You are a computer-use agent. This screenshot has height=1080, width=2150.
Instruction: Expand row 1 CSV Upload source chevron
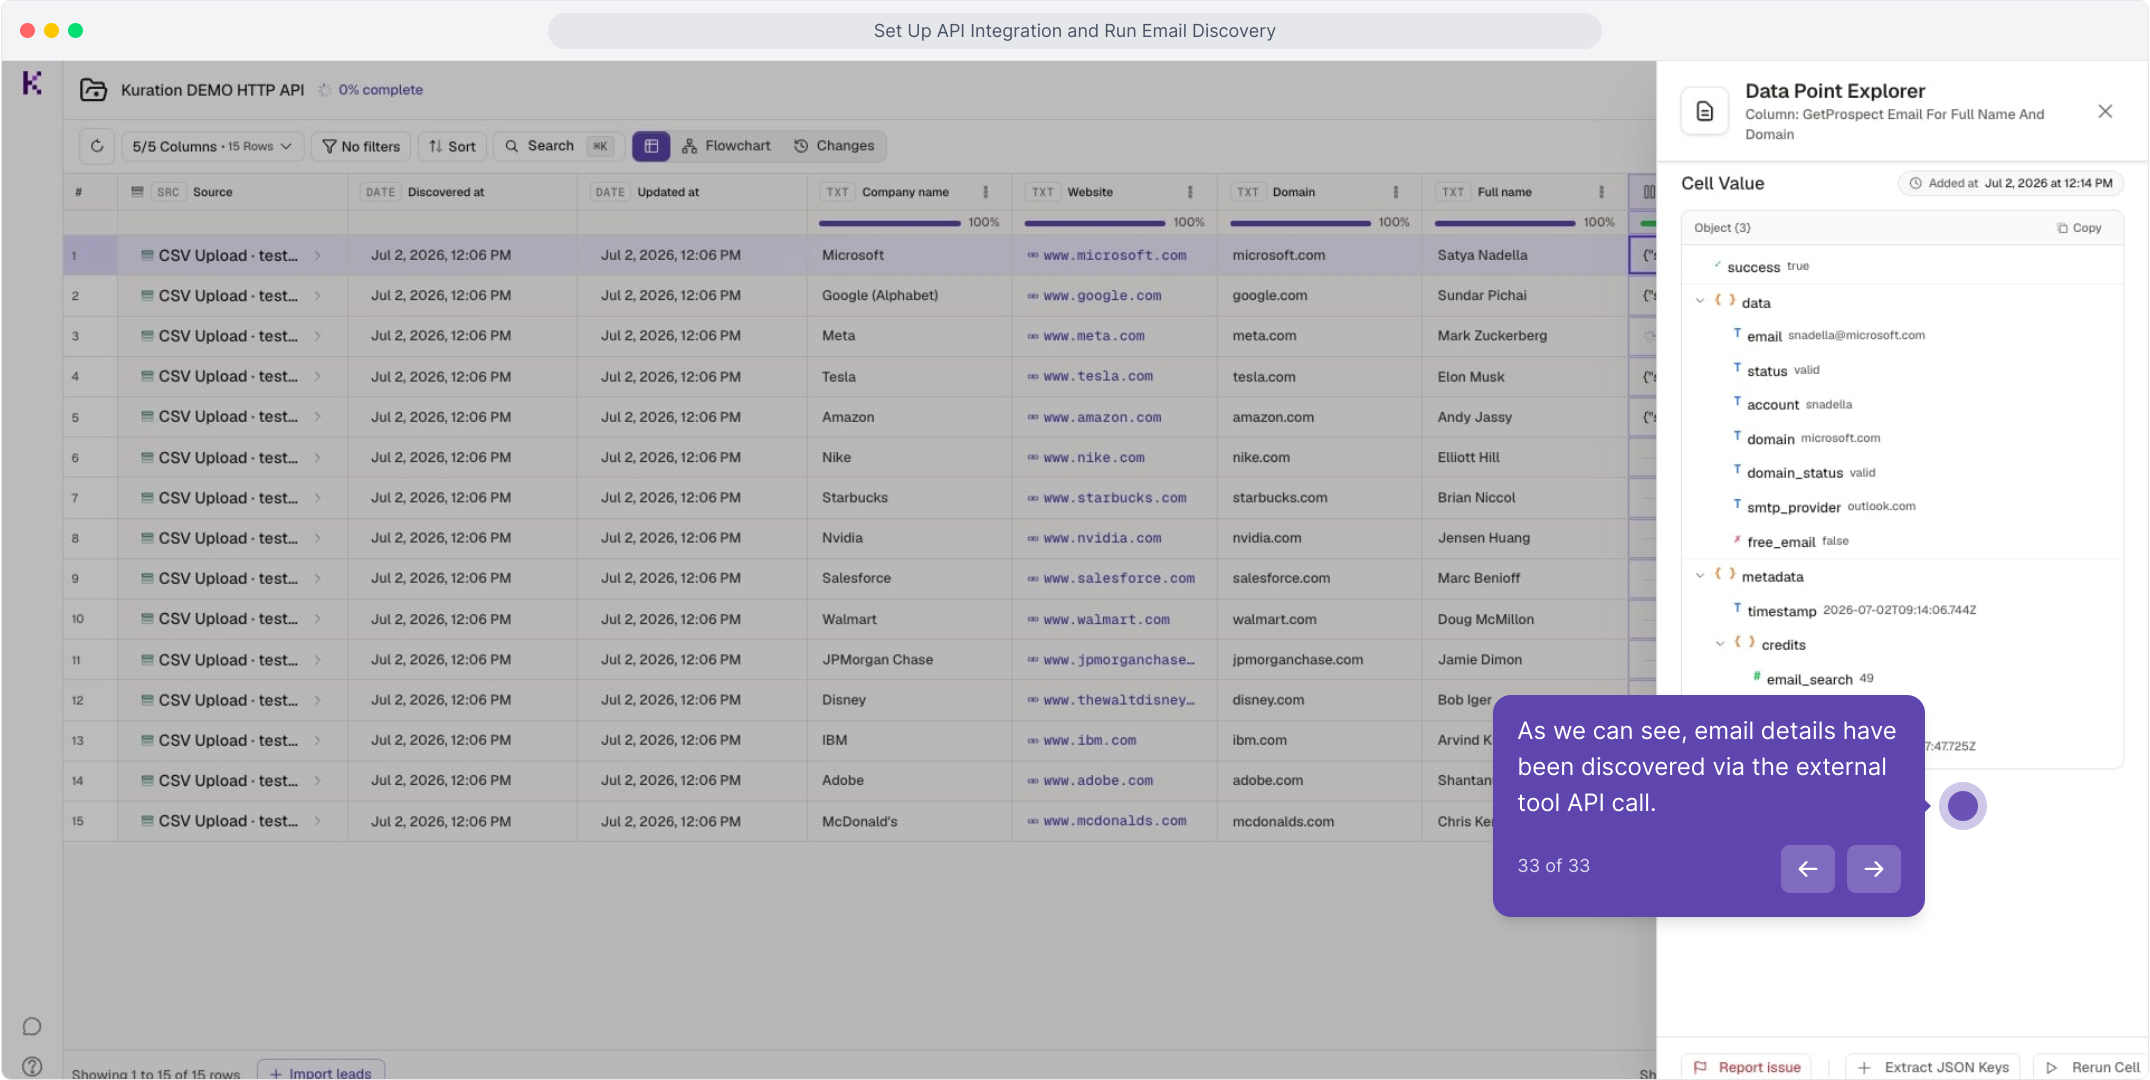click(x=317, y=256)
